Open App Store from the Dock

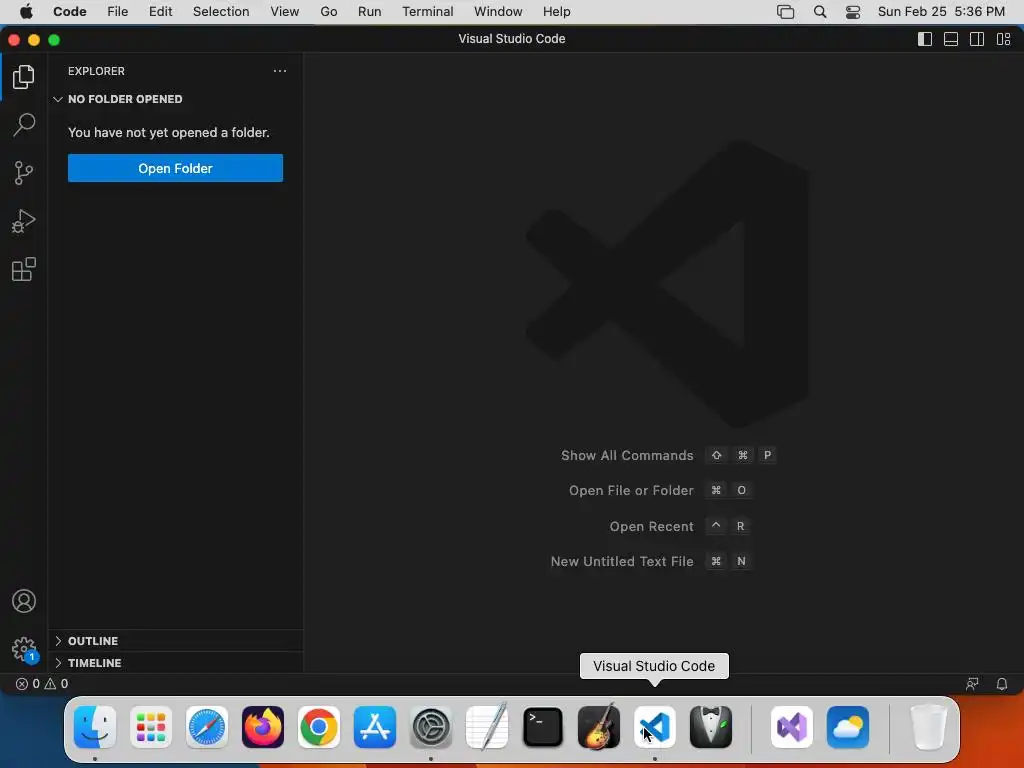(x=375, y=727)
